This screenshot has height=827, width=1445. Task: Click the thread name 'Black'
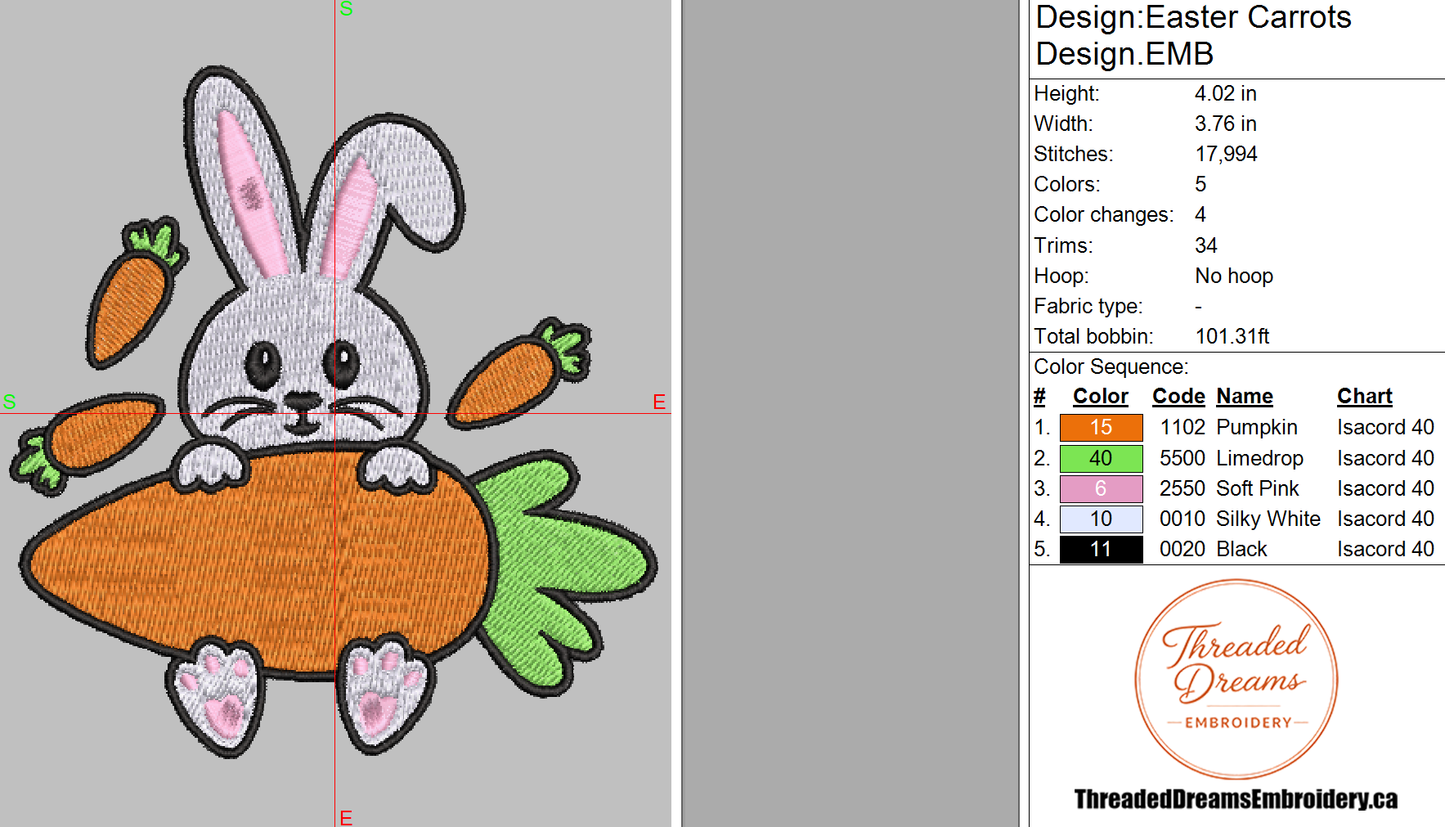tap(1242, 549)
